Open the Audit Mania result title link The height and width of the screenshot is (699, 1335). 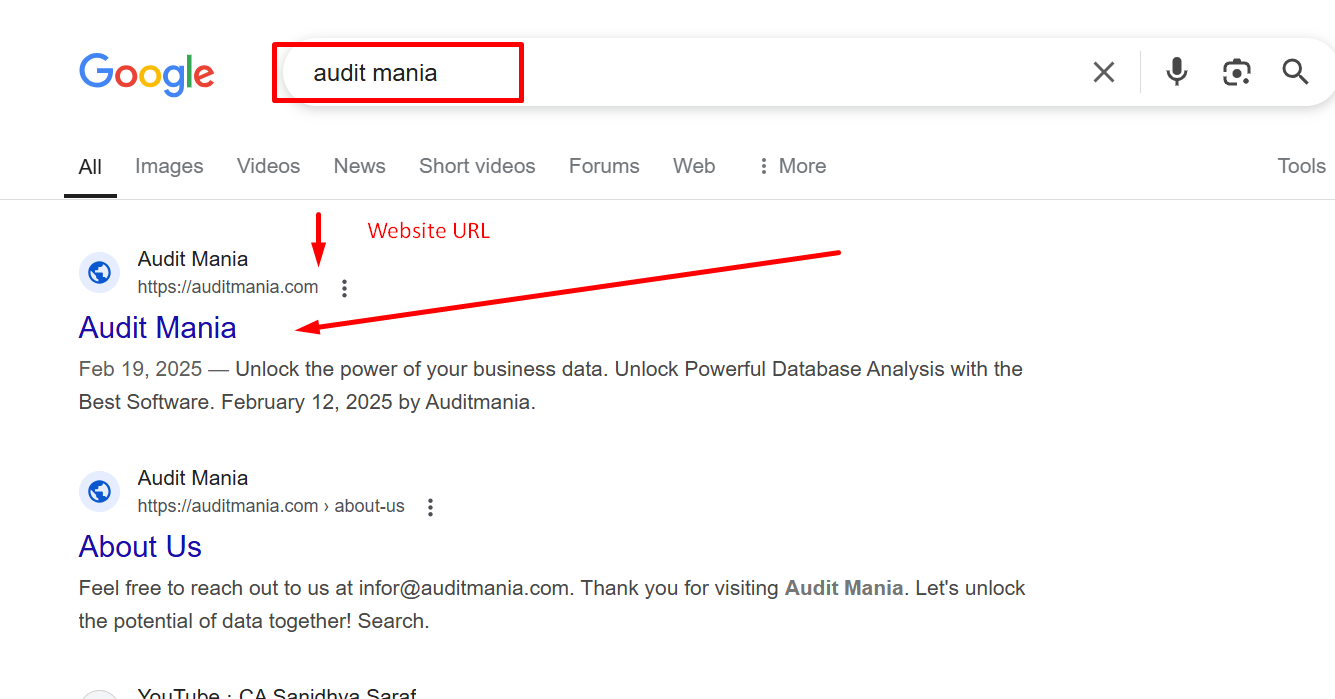tap(158, 328)
